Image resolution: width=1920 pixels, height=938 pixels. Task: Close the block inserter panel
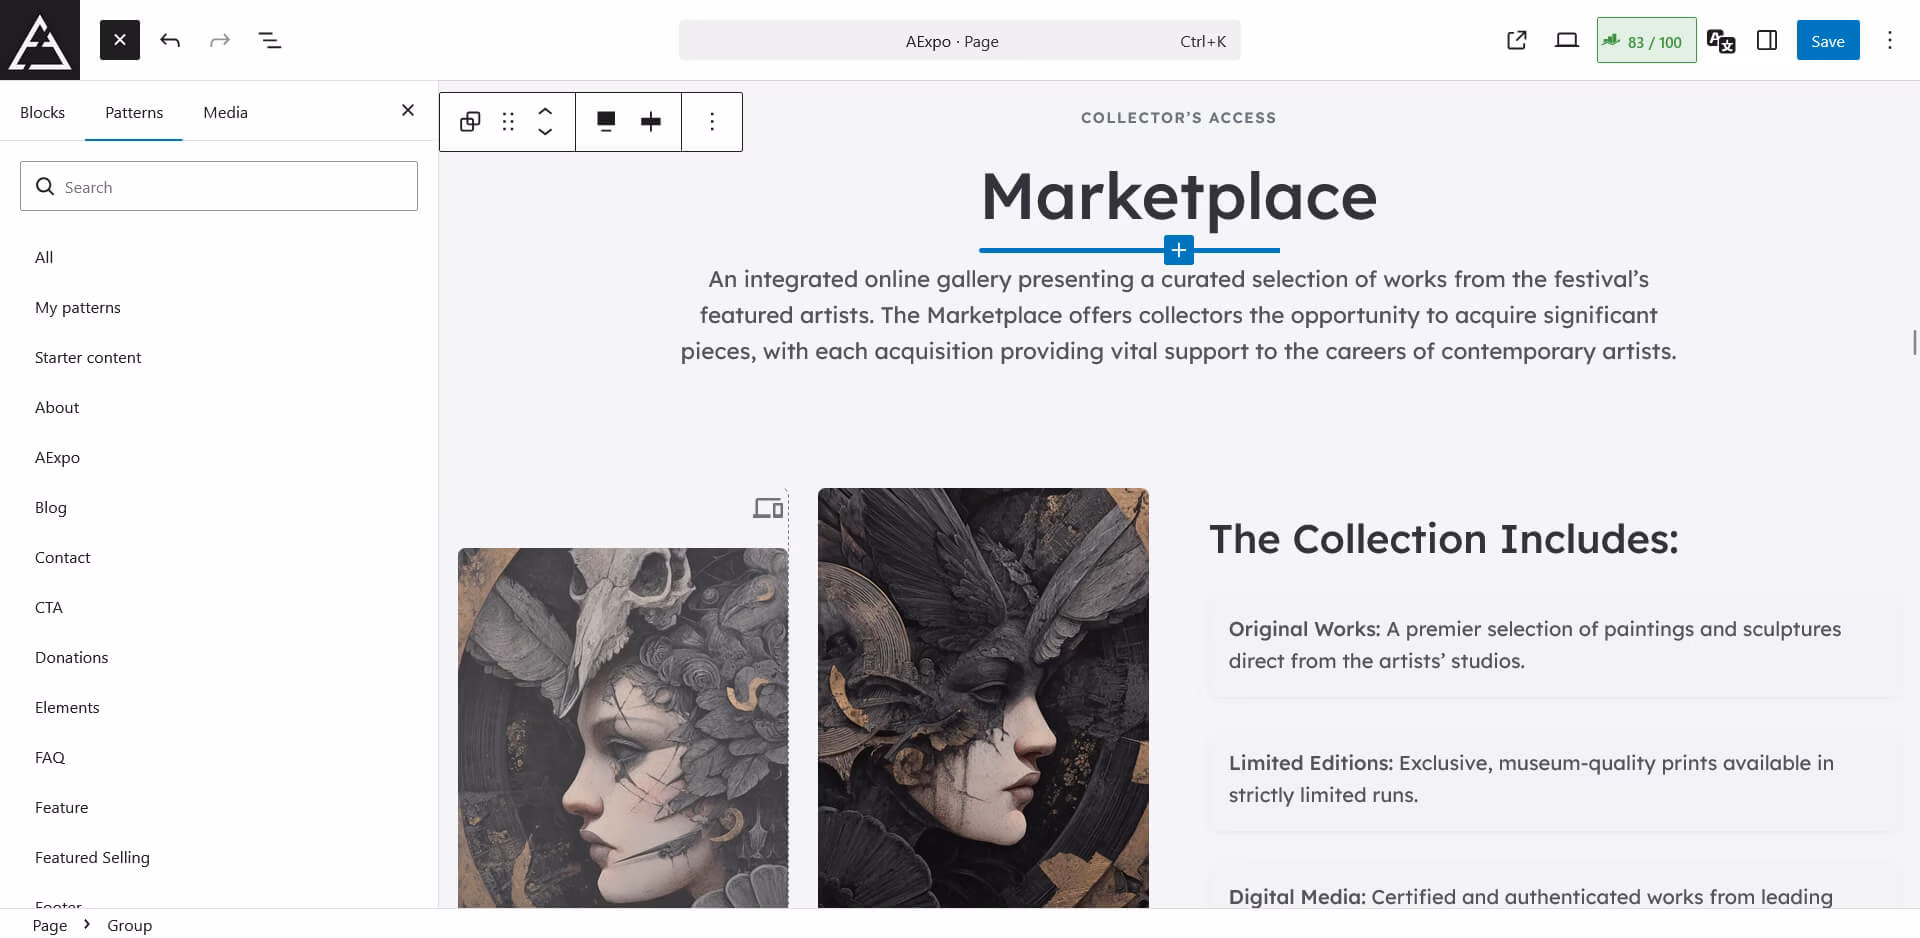pos(407,110)
